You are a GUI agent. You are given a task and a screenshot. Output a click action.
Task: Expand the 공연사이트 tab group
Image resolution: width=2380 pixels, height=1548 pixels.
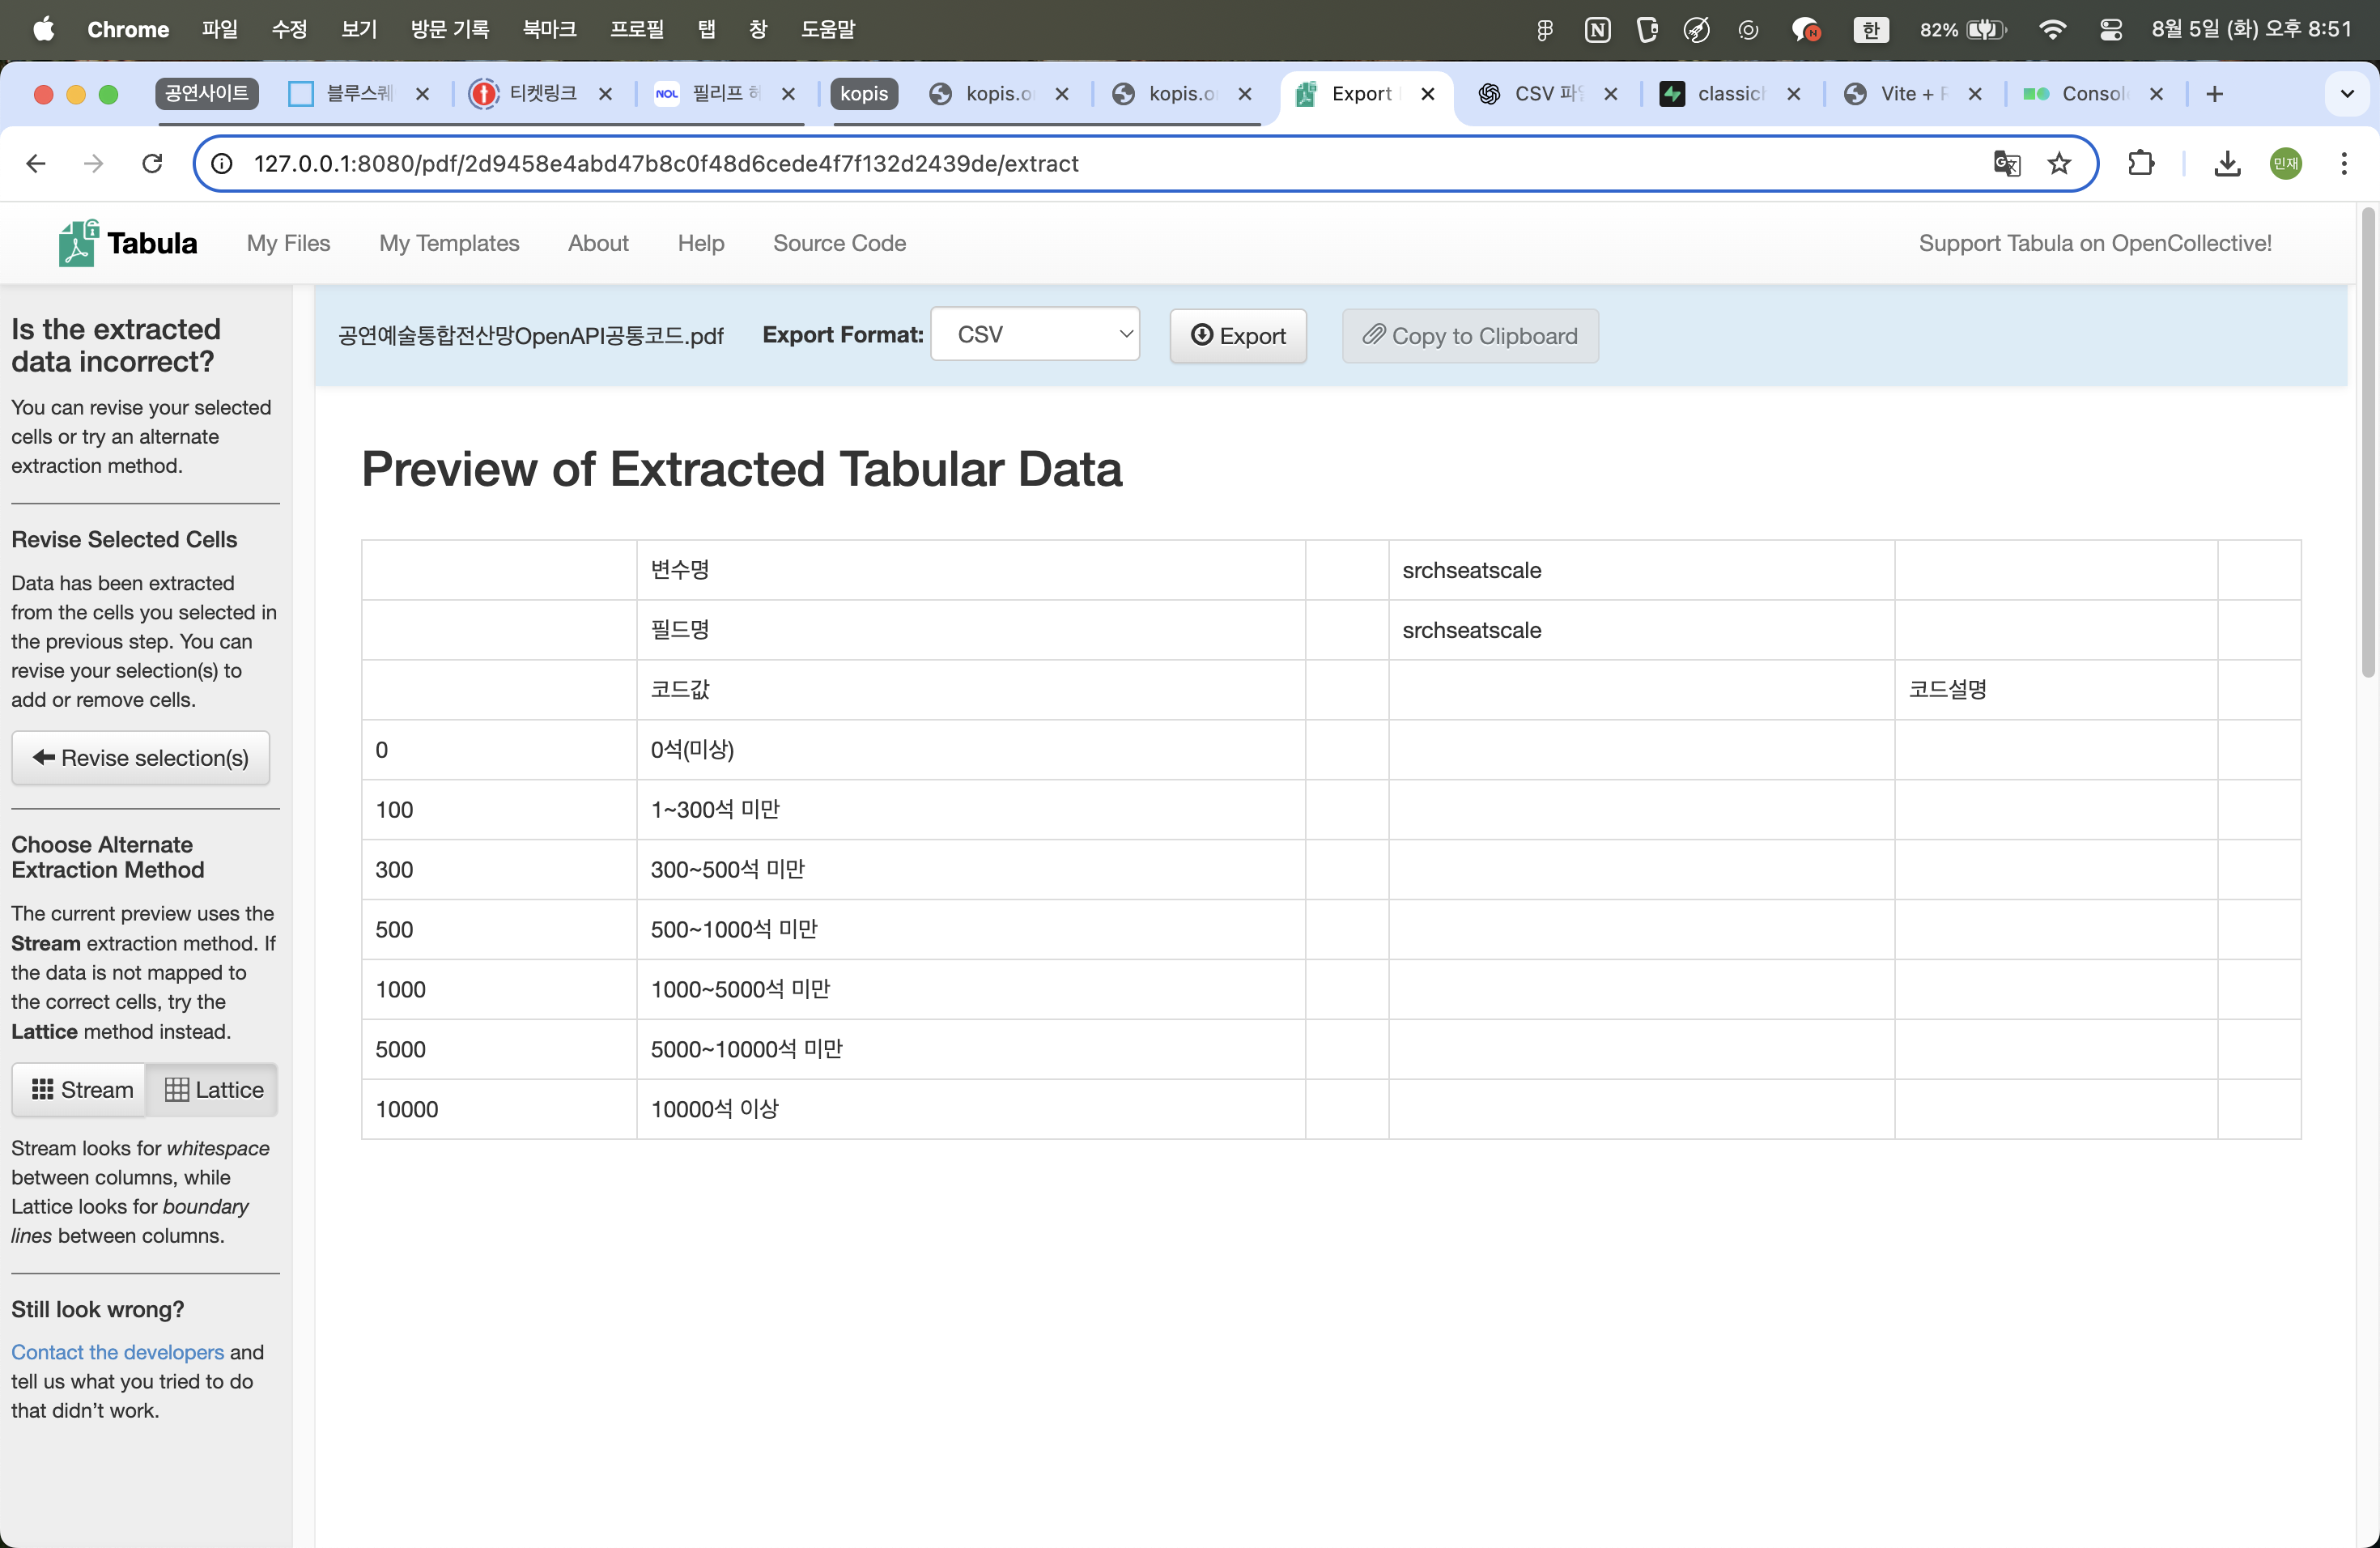206,93
